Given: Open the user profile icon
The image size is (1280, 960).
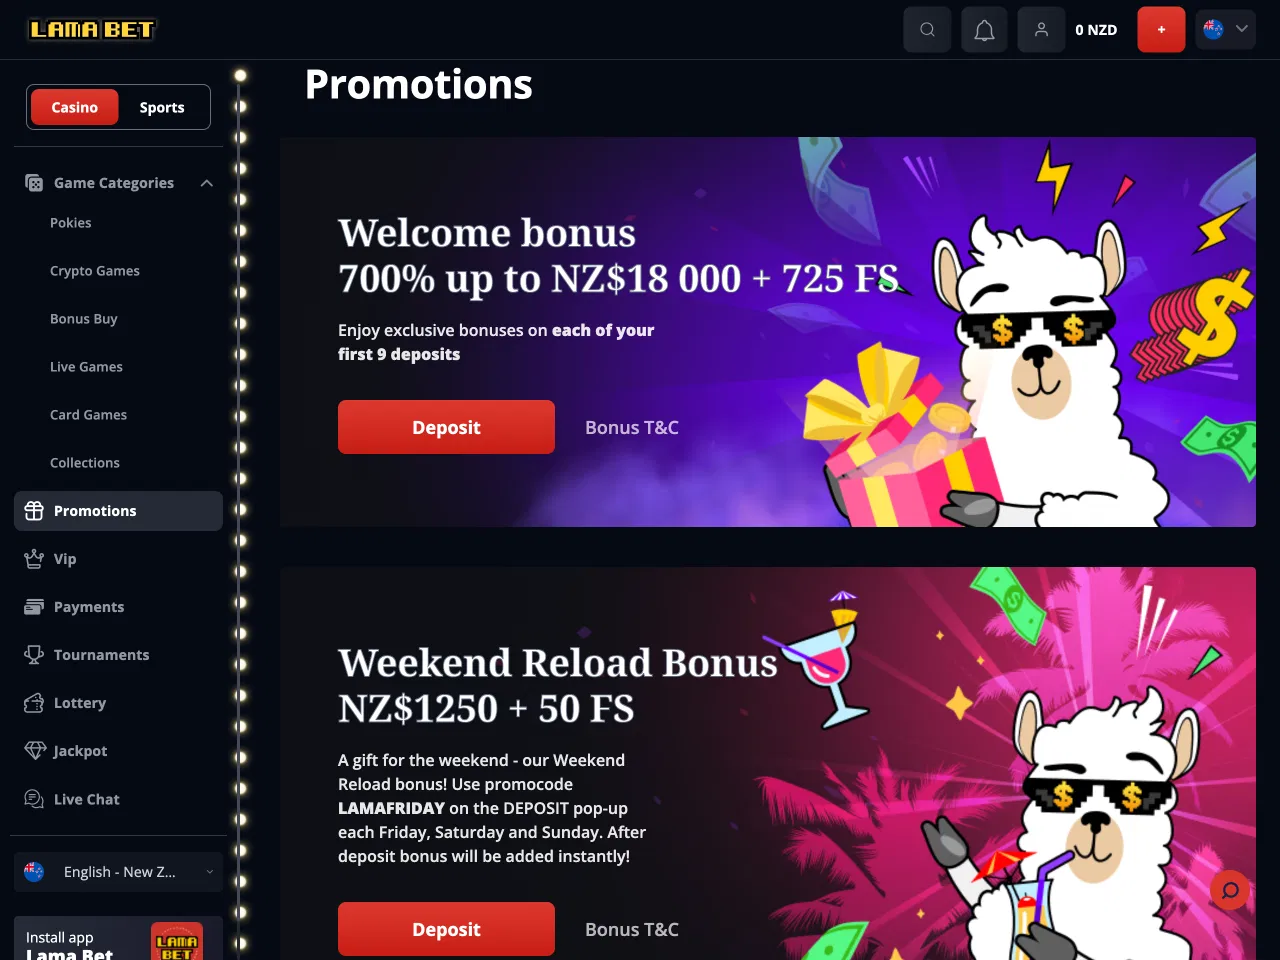Looking at the screenshot, I should pos(1041,30).
